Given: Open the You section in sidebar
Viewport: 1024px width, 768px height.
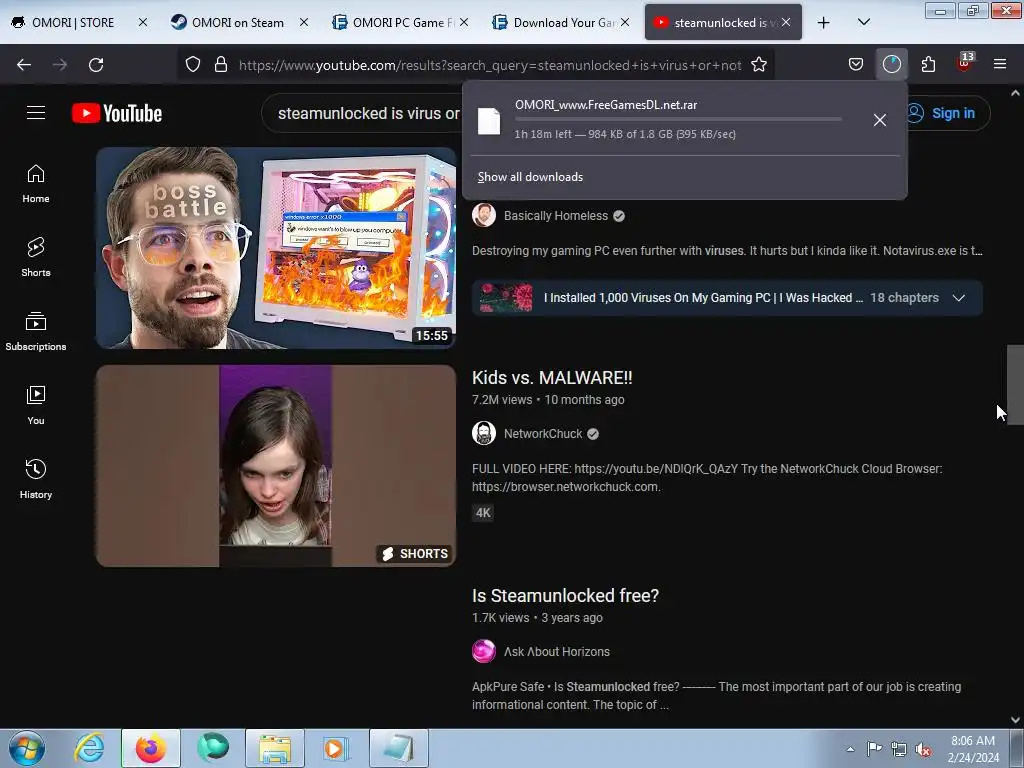Looking at the screenshot, I should click(36, 406).
